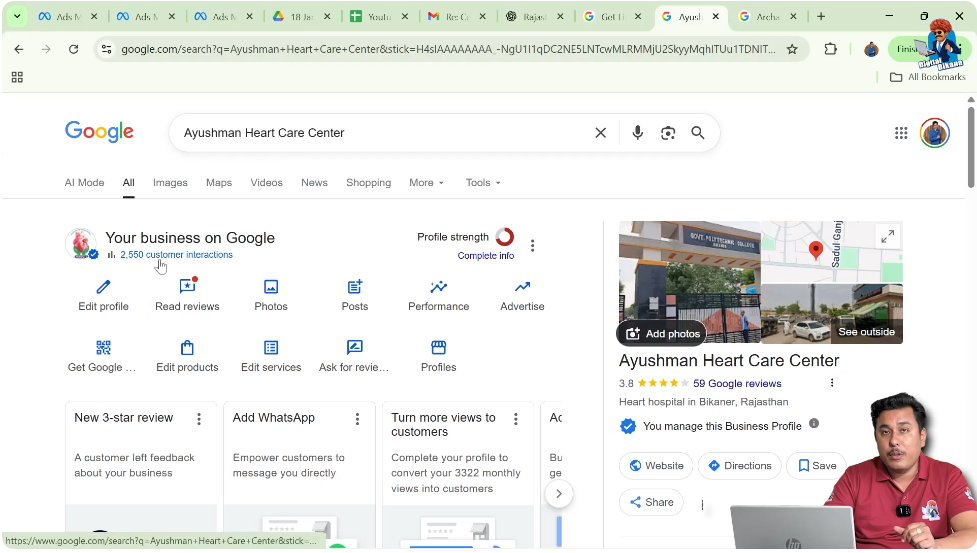Switch to Images results tab

tap(170, 182)
